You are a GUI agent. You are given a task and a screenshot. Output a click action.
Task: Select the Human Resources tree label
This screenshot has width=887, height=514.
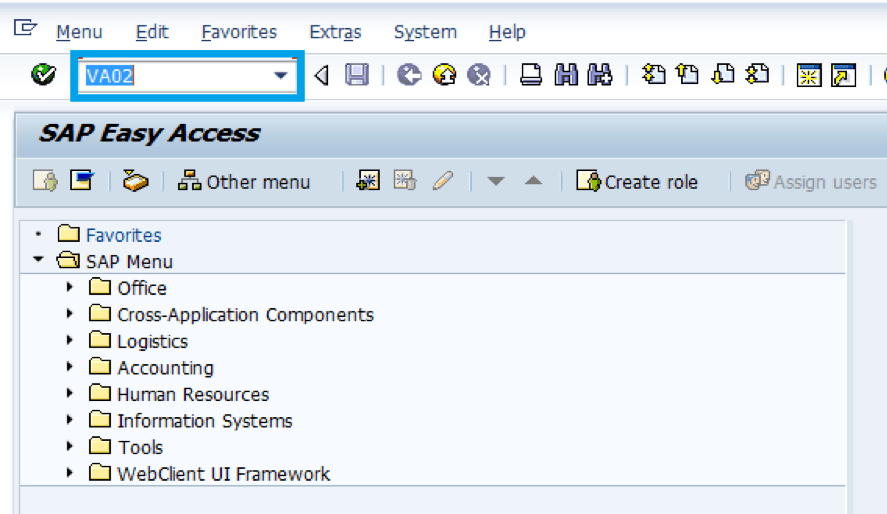pos(193,394)
